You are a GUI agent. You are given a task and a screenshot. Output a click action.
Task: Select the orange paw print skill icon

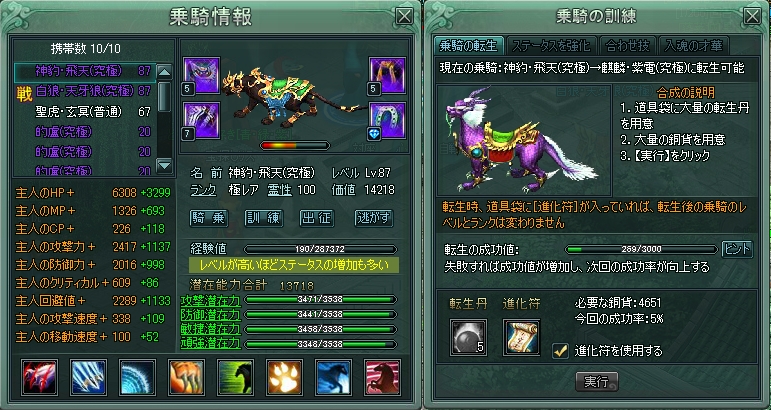pyautogui.click(x=285, y=377)
